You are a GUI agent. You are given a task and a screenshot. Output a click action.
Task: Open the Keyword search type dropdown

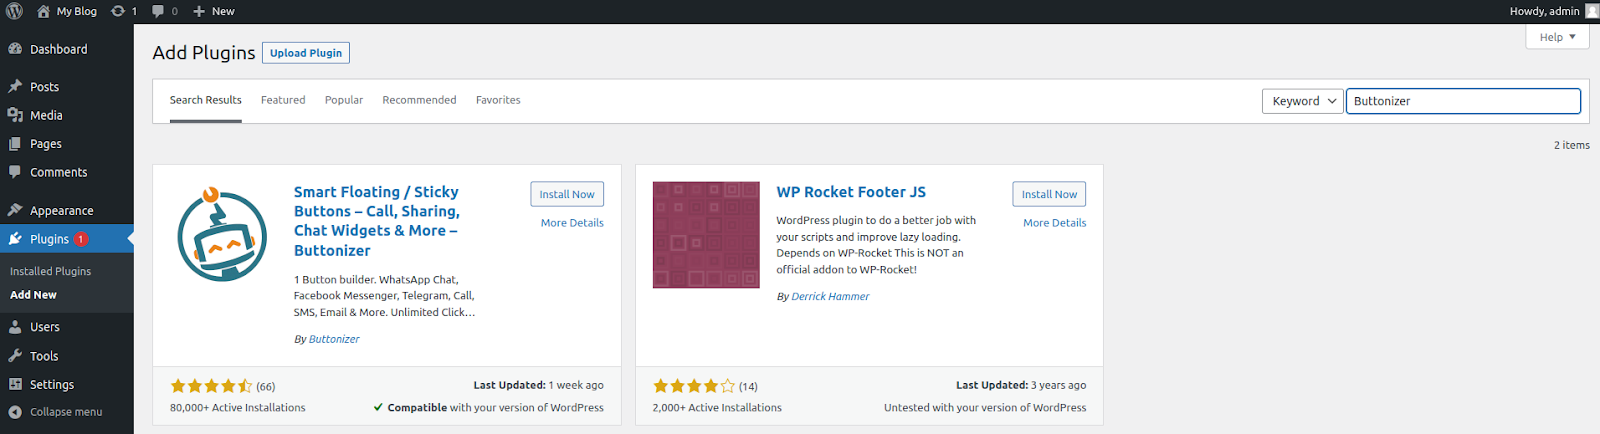point(1302,101)
